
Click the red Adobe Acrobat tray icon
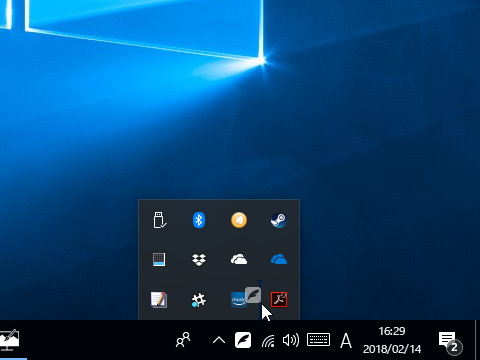pos(279,299)
